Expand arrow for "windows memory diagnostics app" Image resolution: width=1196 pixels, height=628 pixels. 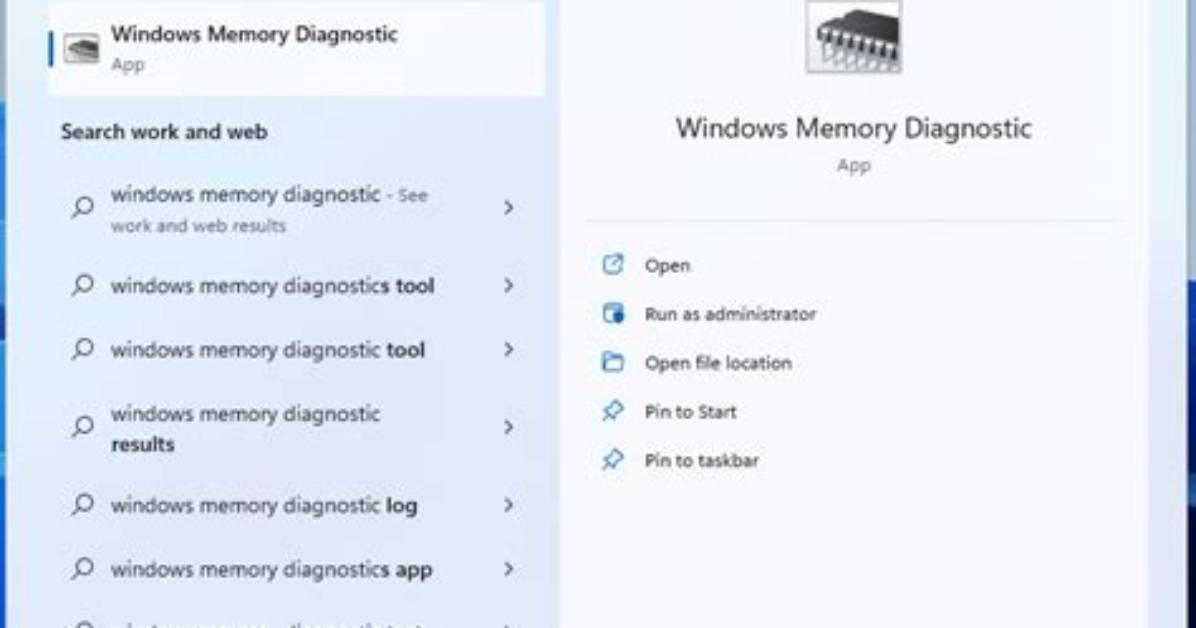[x=509, y=569]
